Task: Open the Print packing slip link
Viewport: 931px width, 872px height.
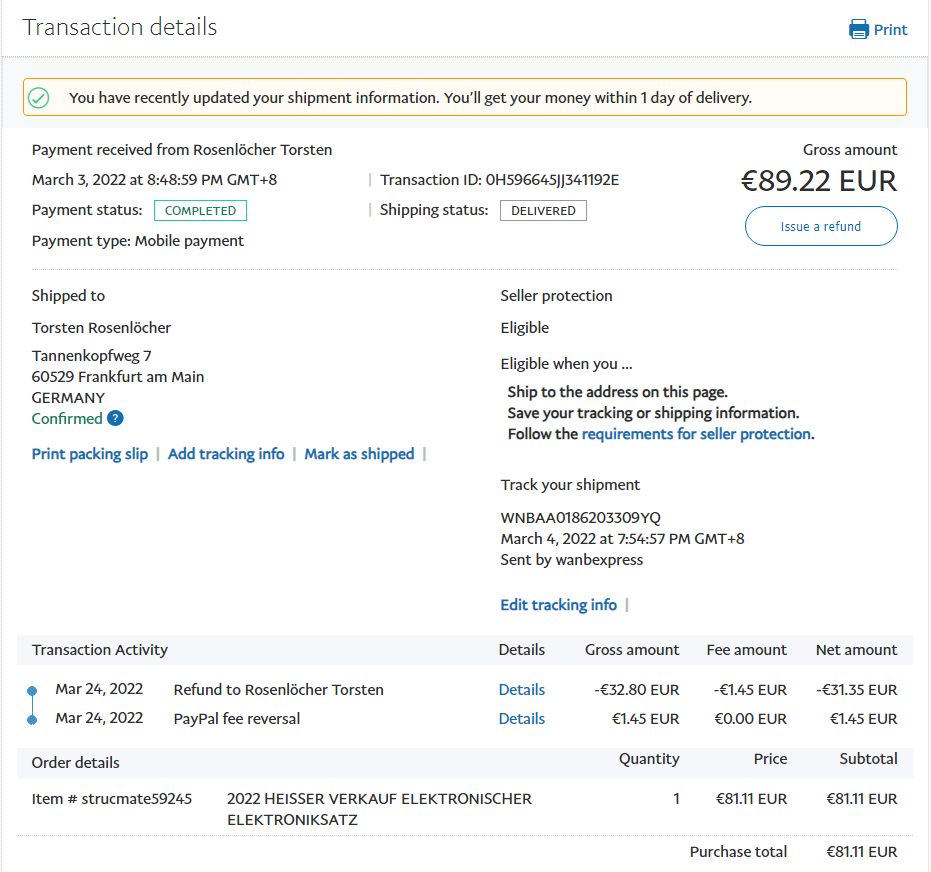Action: pyautogui.click(x=90, y=454)
